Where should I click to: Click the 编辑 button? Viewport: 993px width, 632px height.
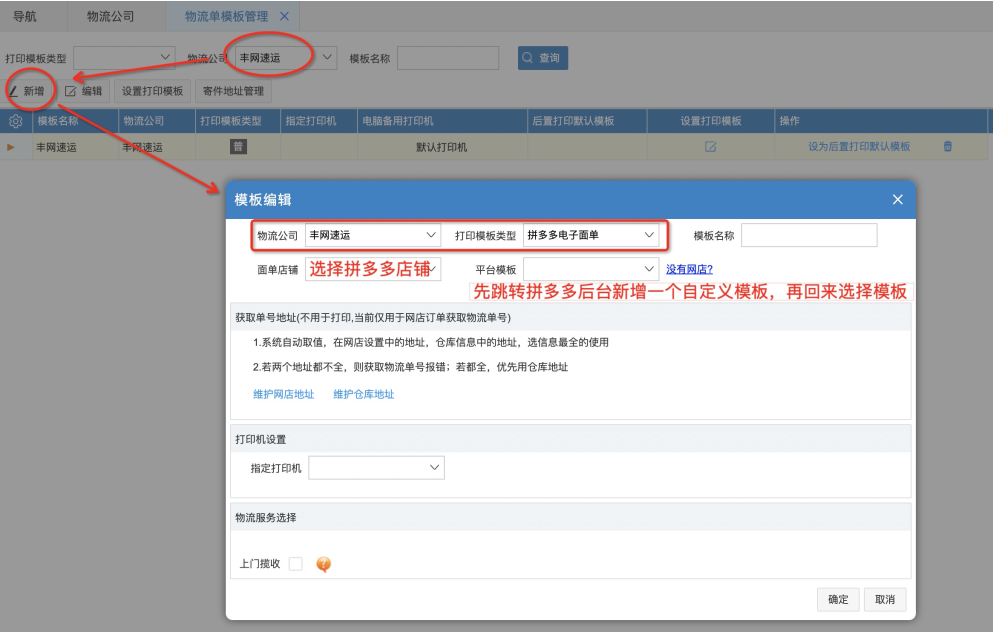[84, 91]
